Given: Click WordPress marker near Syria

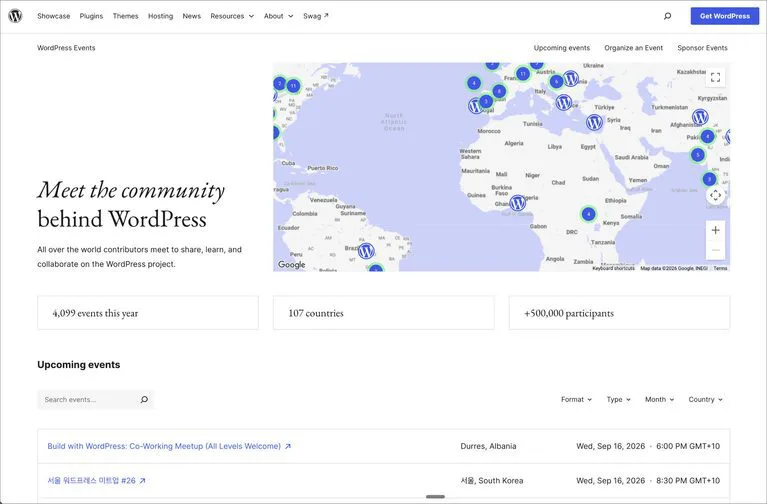Looking at the screenshot, I should pos(594,122).
